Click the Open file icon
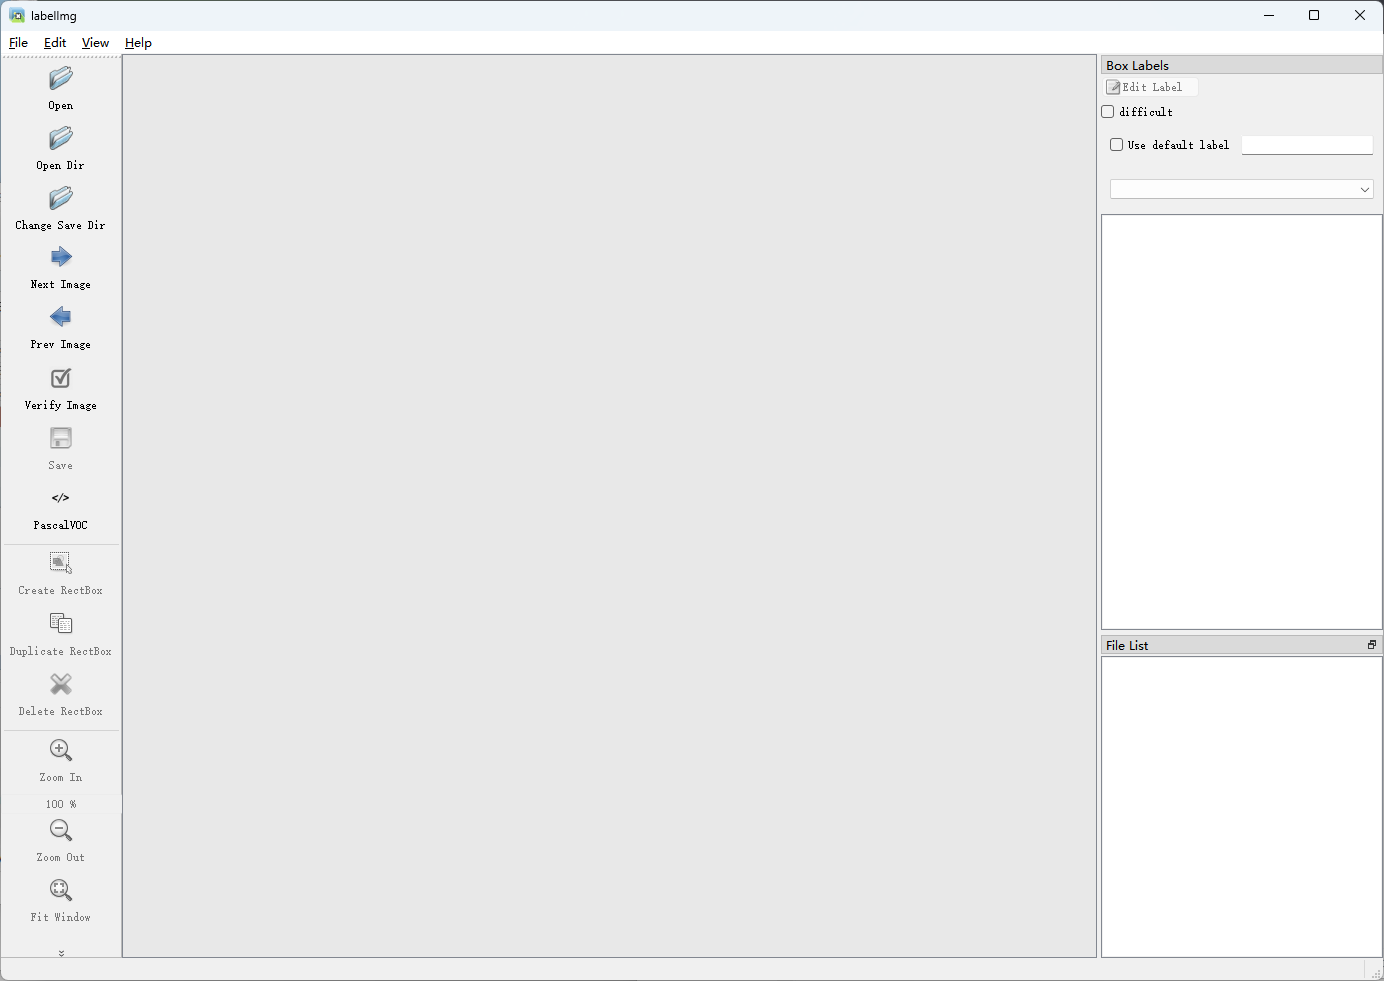This screenshot has height=981, width=1384. click(x=61, y=78)
